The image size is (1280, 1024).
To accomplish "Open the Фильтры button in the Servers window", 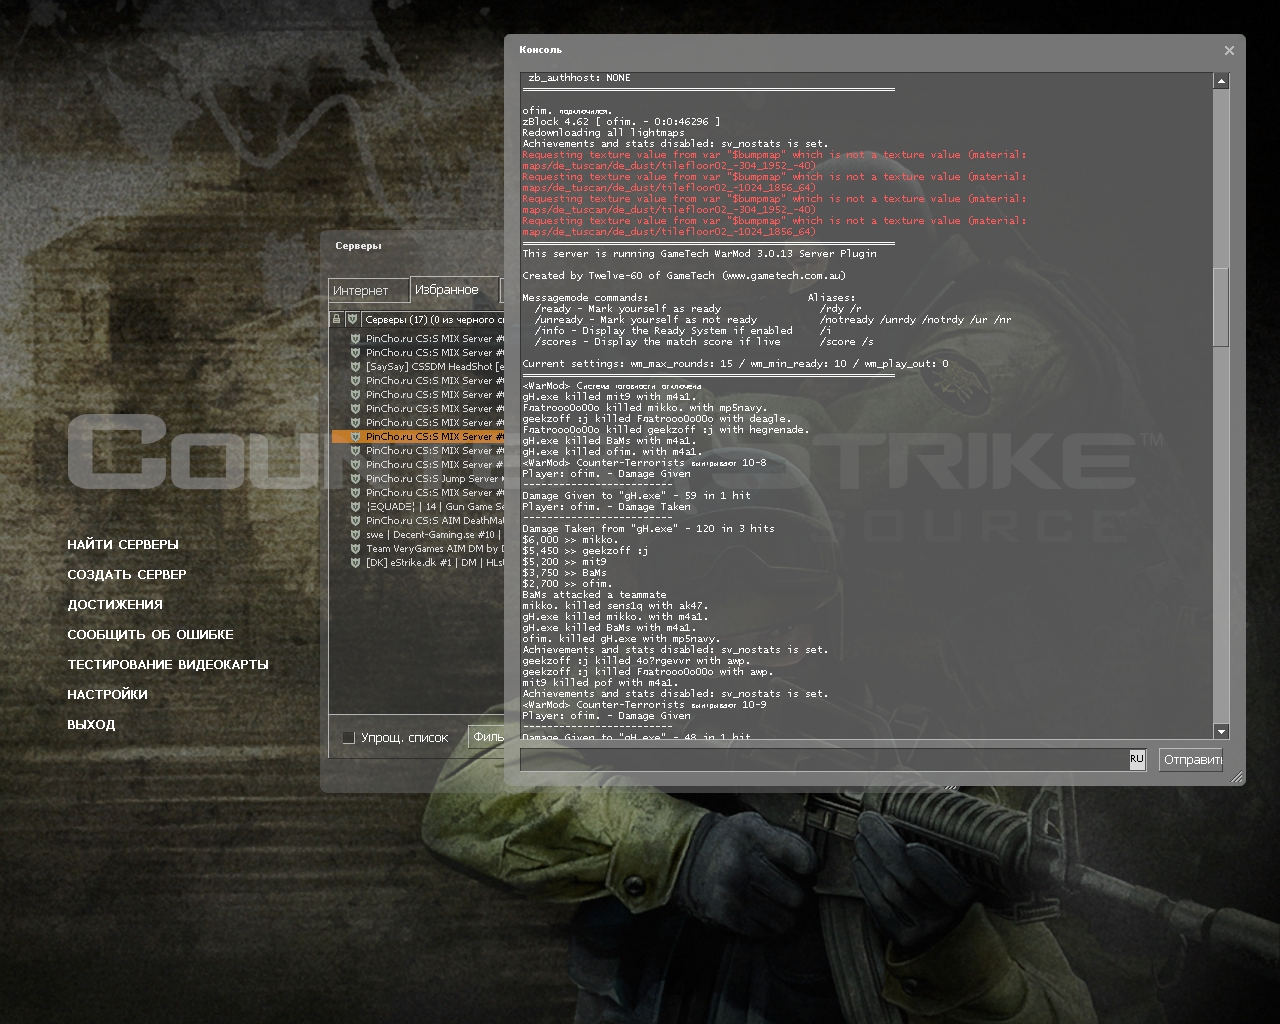I will coord(486,737).
